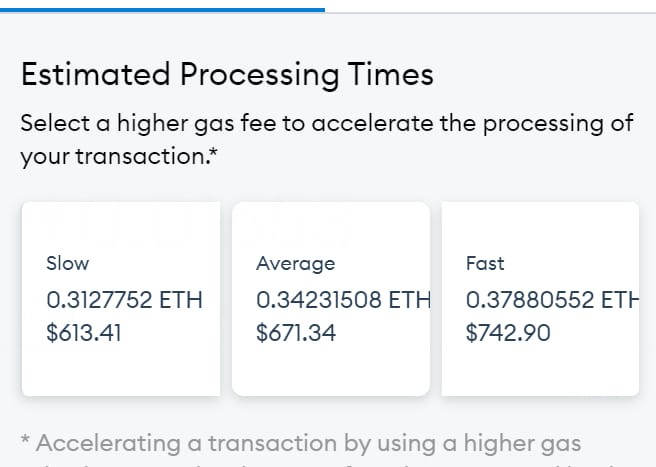Click the Slow label text
The width and height of the screenshot is (656, 467).
pyautogui.click(x=68, y=264)
